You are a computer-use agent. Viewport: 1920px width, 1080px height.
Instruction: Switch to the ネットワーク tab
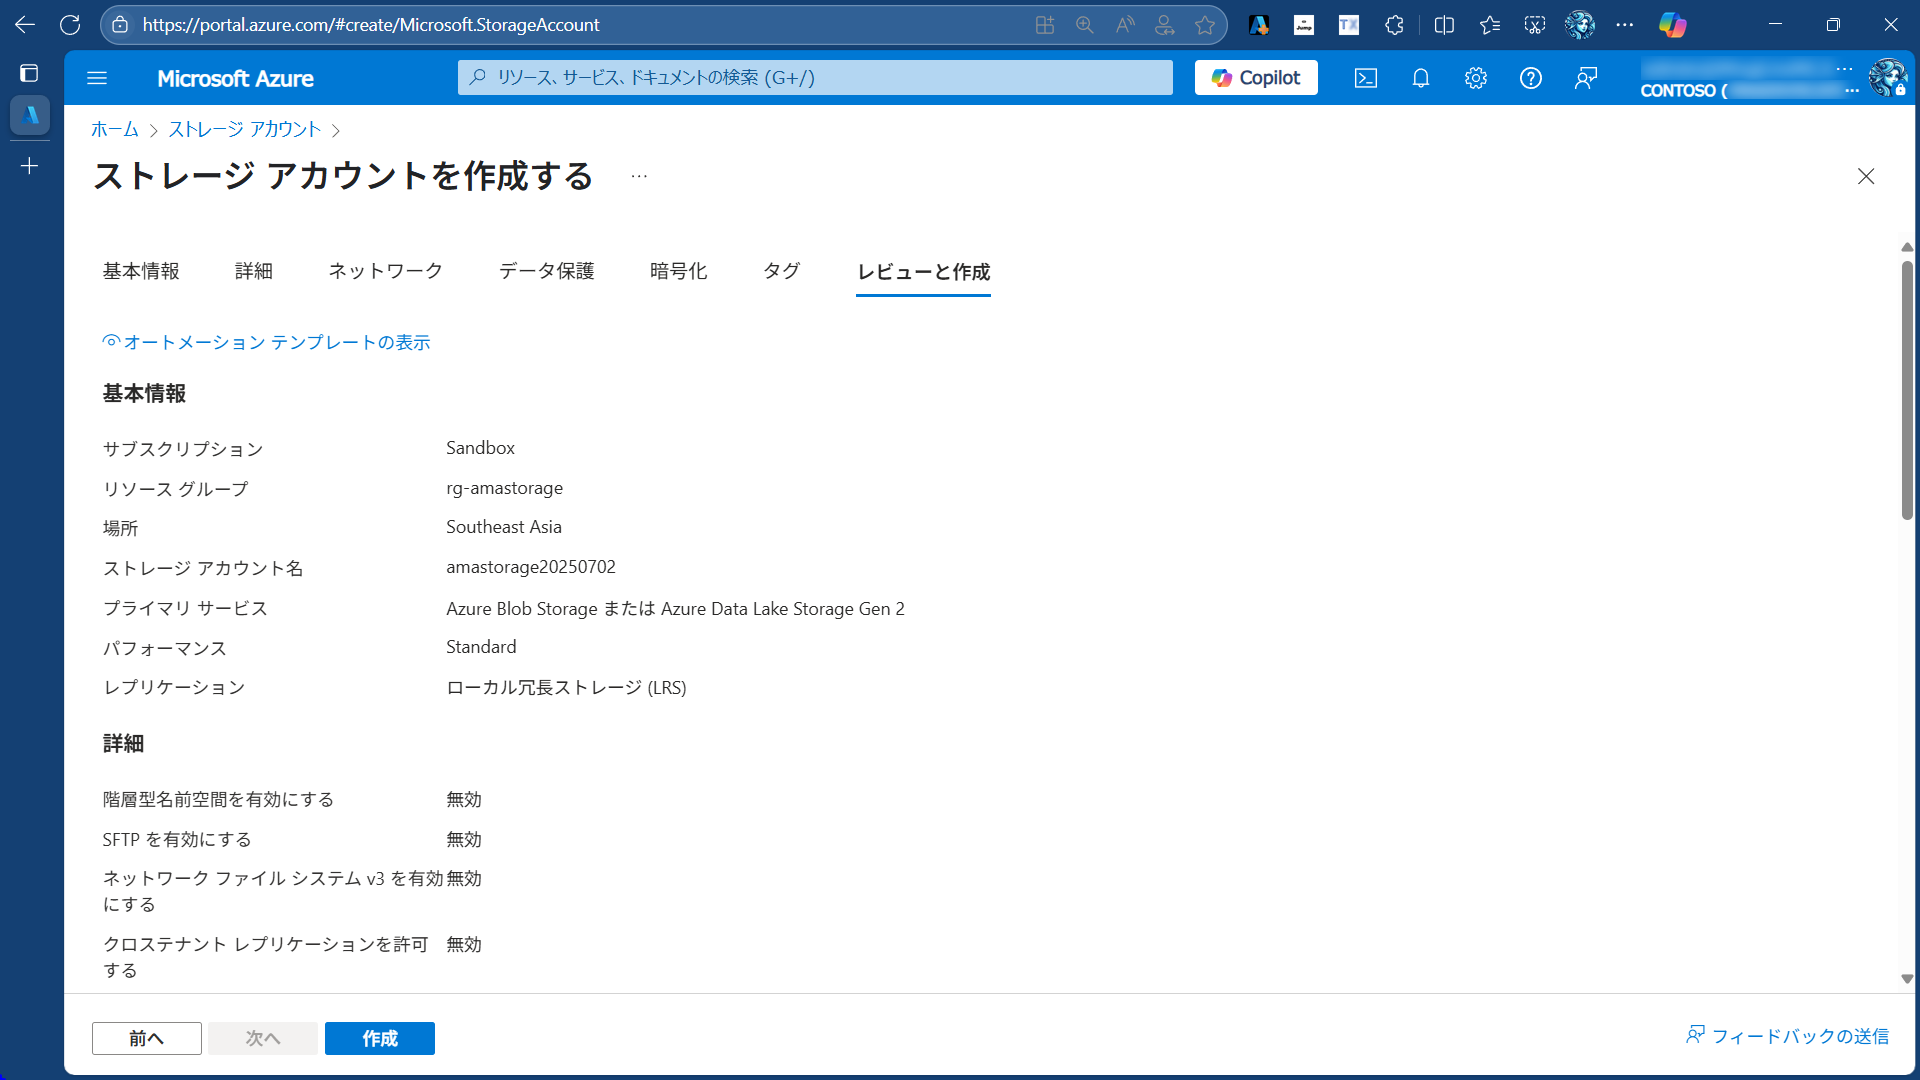point(386,271)
